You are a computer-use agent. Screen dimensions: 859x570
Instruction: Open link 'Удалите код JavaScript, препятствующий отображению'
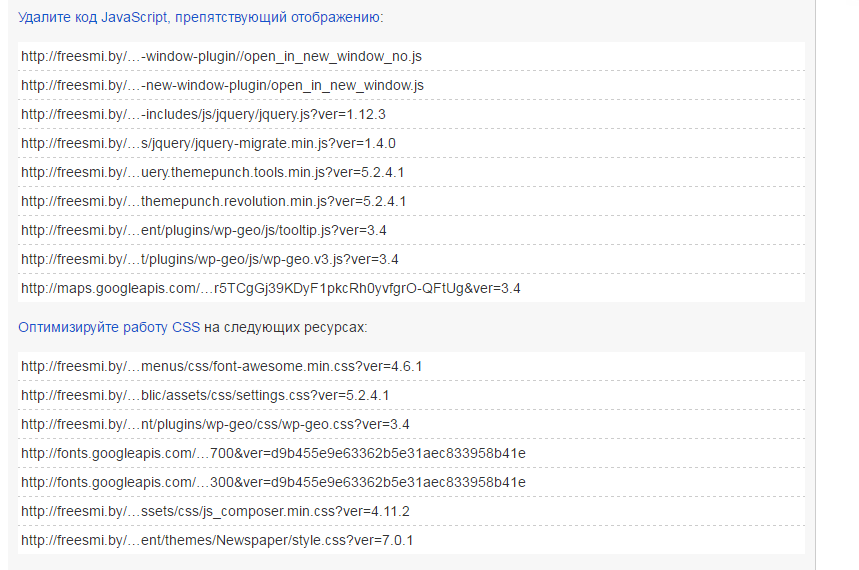(x=201, y=18)
